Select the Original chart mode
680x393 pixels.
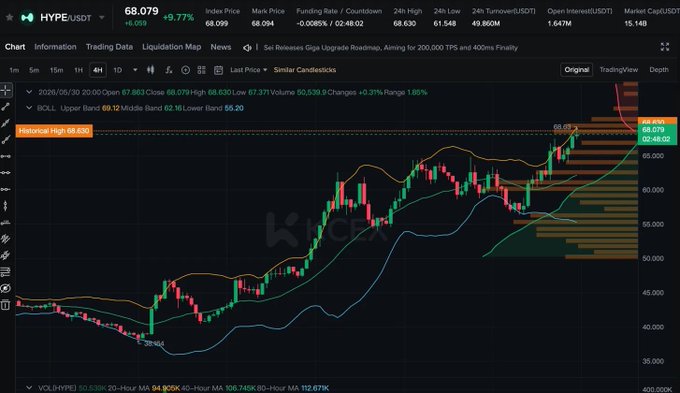click(x=576, y=69)
